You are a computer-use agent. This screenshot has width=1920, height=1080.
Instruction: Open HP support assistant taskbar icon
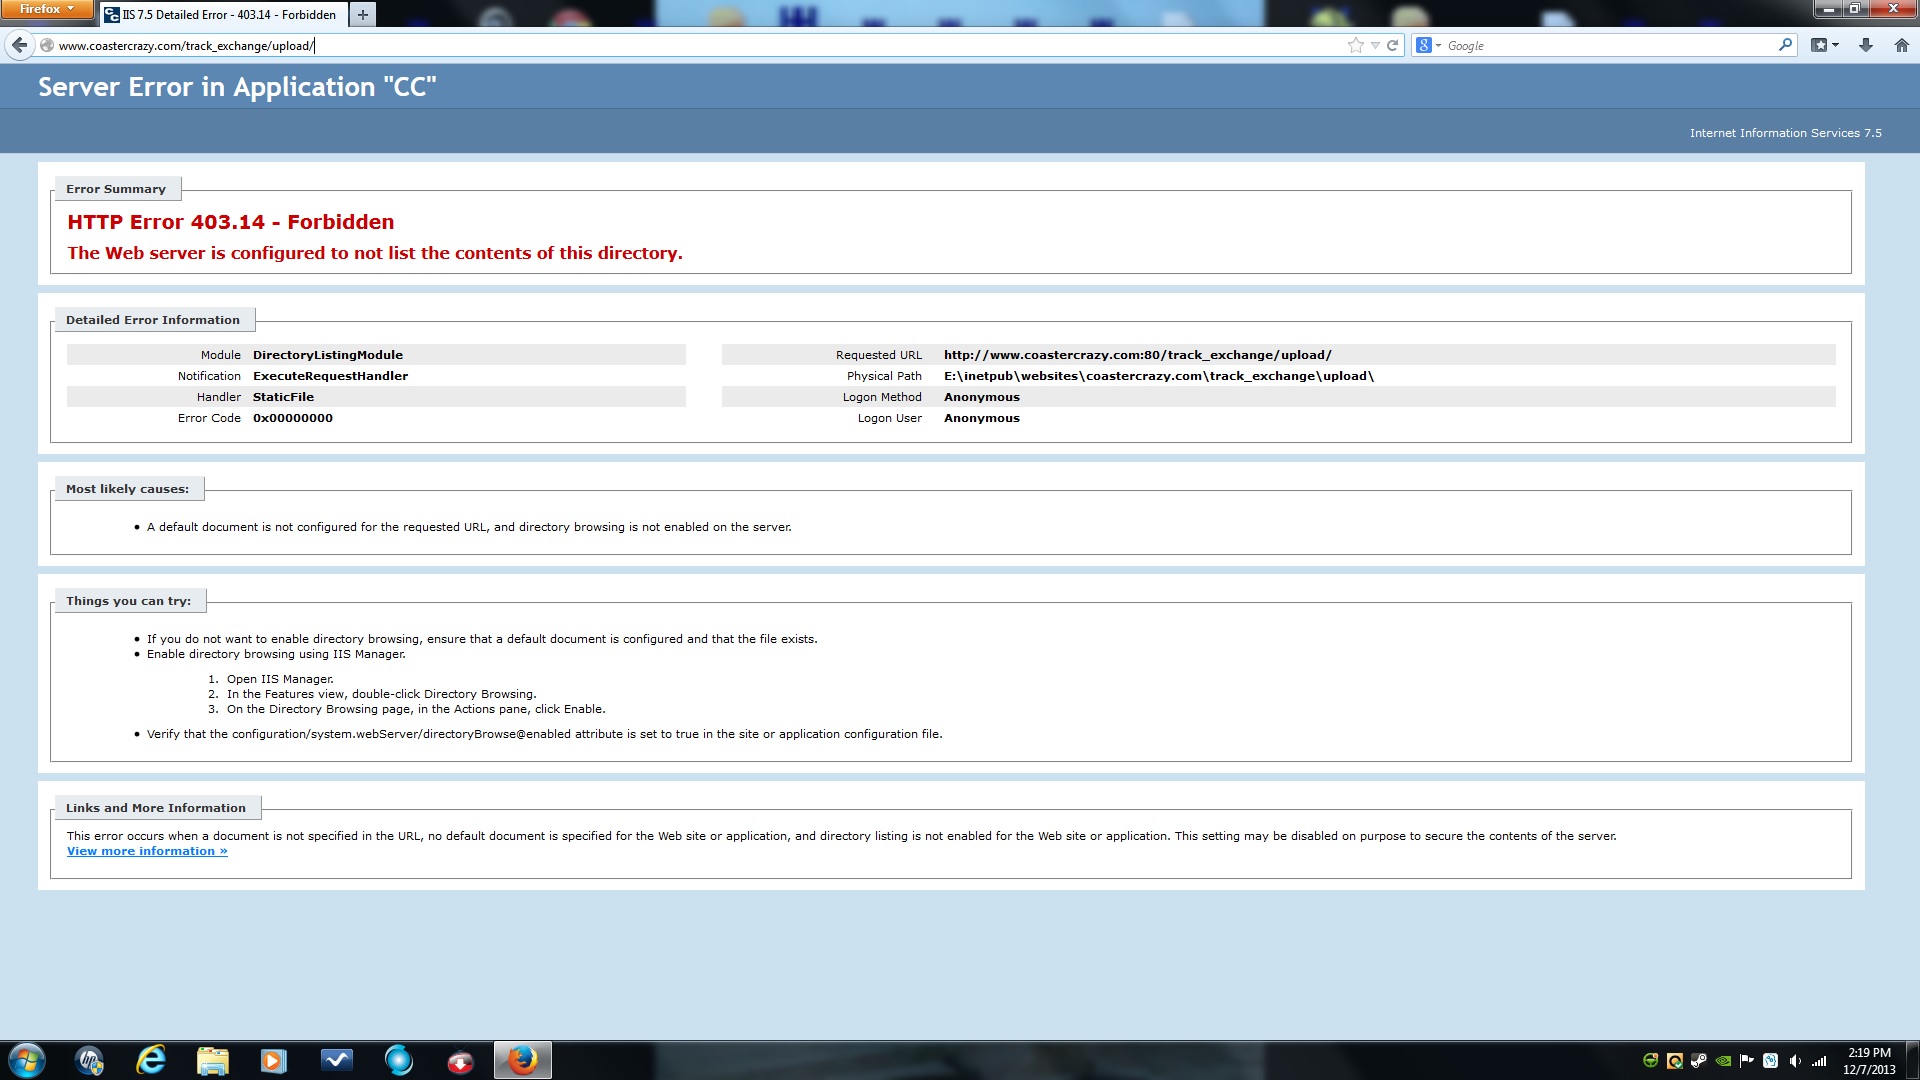(x=89, y=1060)
